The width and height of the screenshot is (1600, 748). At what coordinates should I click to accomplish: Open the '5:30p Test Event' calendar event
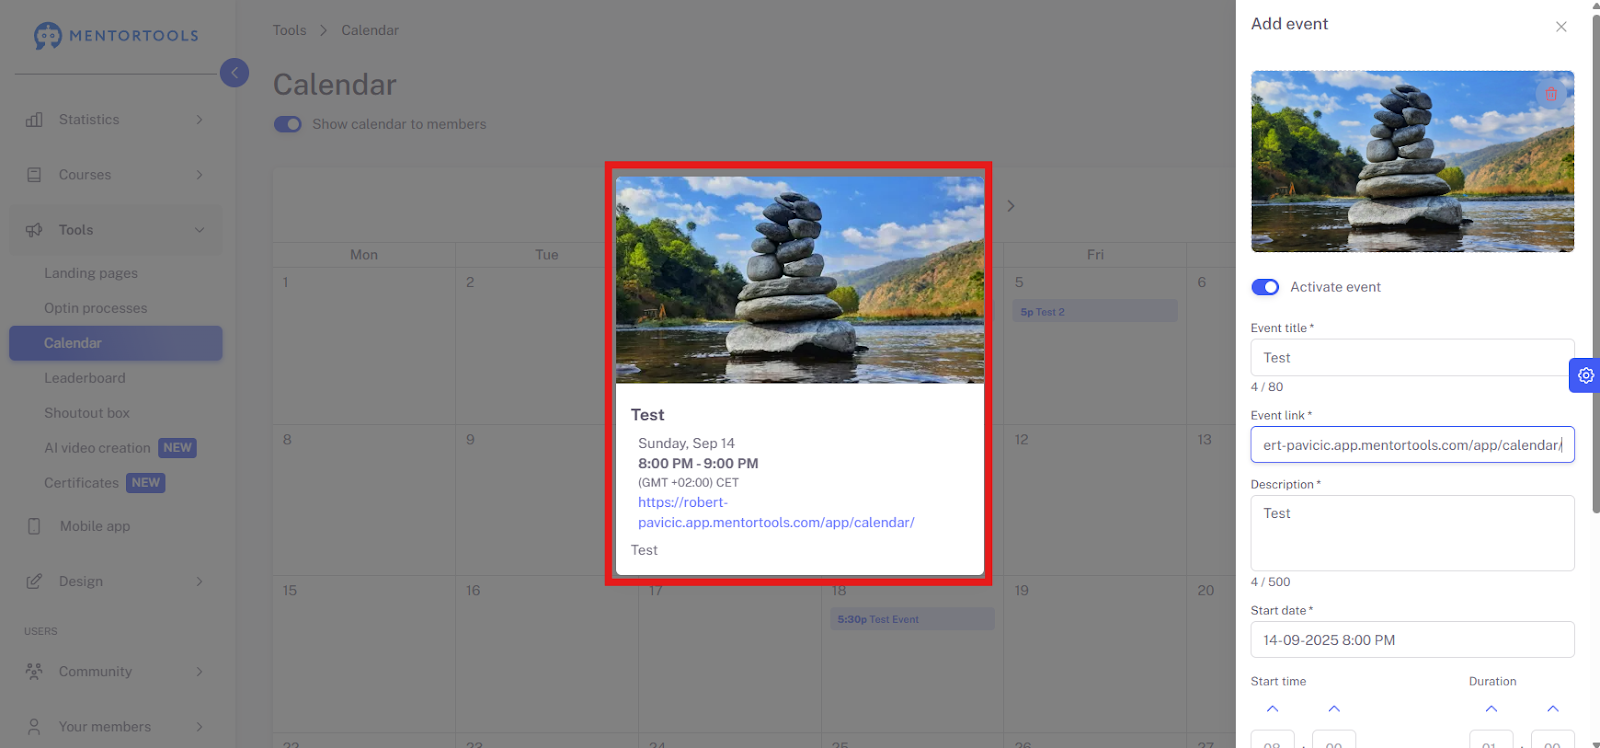(x=912, y=620)
